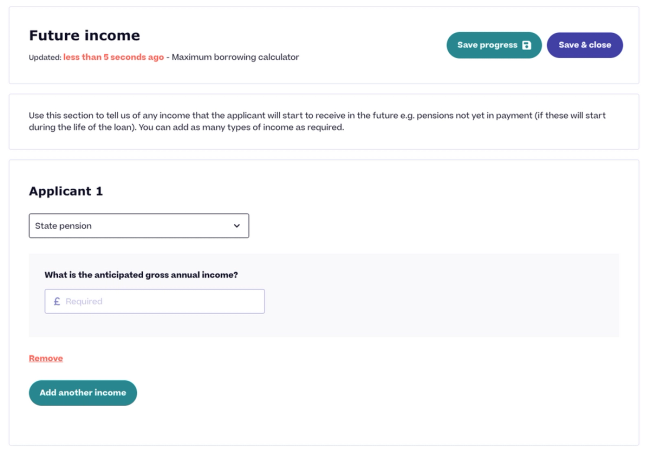Click the word 'close' on the purple button
The image size is (650, 452).
pyautogui.click(x=600, y=45)
